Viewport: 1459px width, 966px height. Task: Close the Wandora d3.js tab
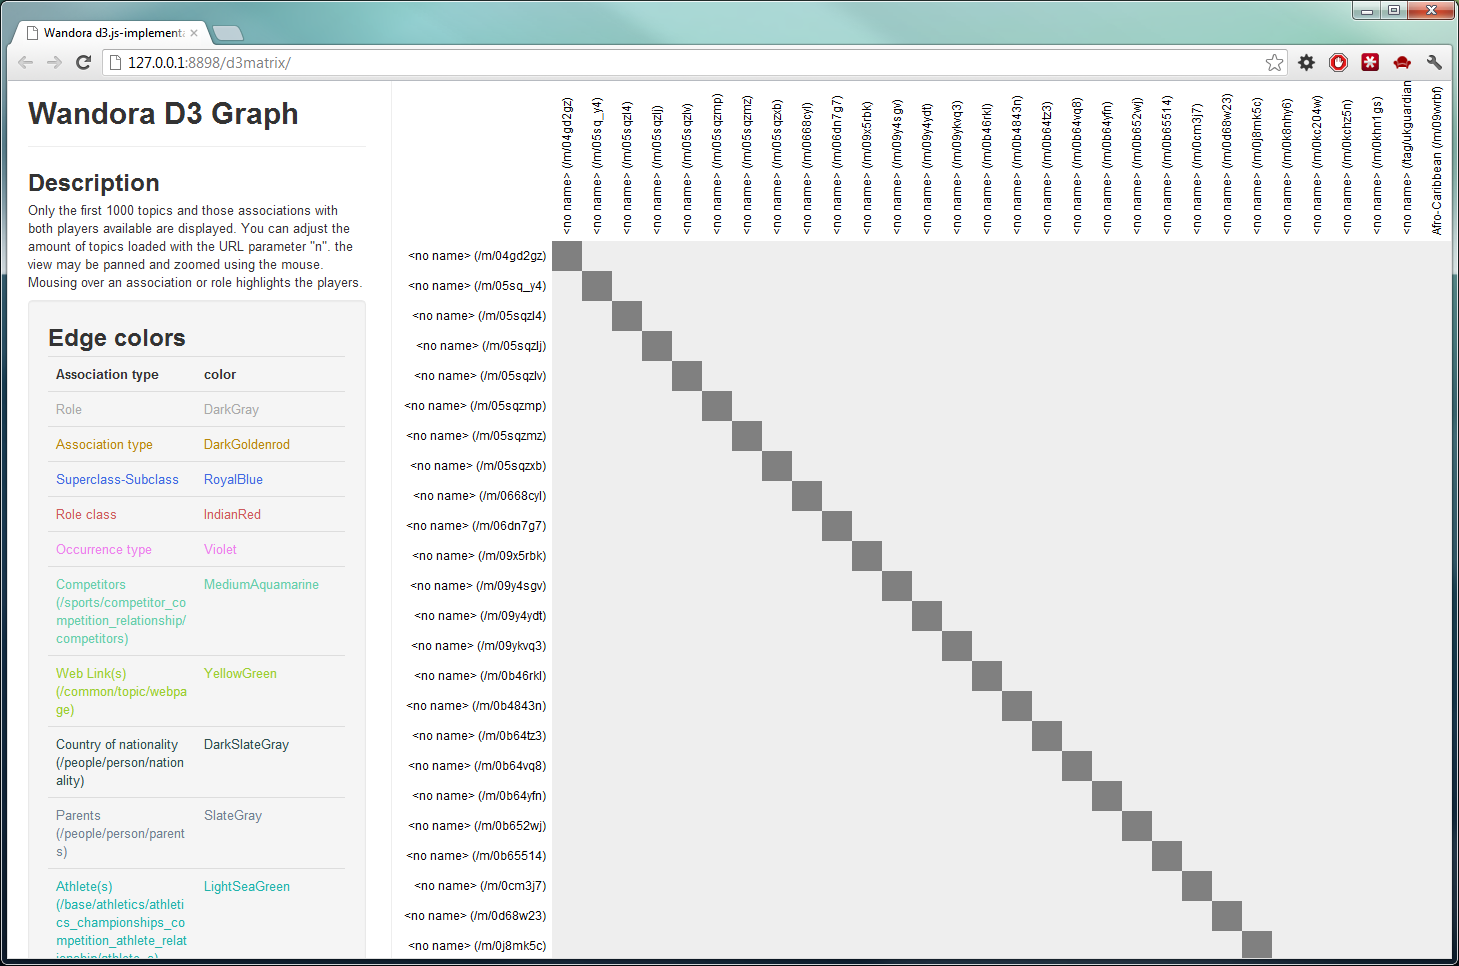tap(194, 33)
